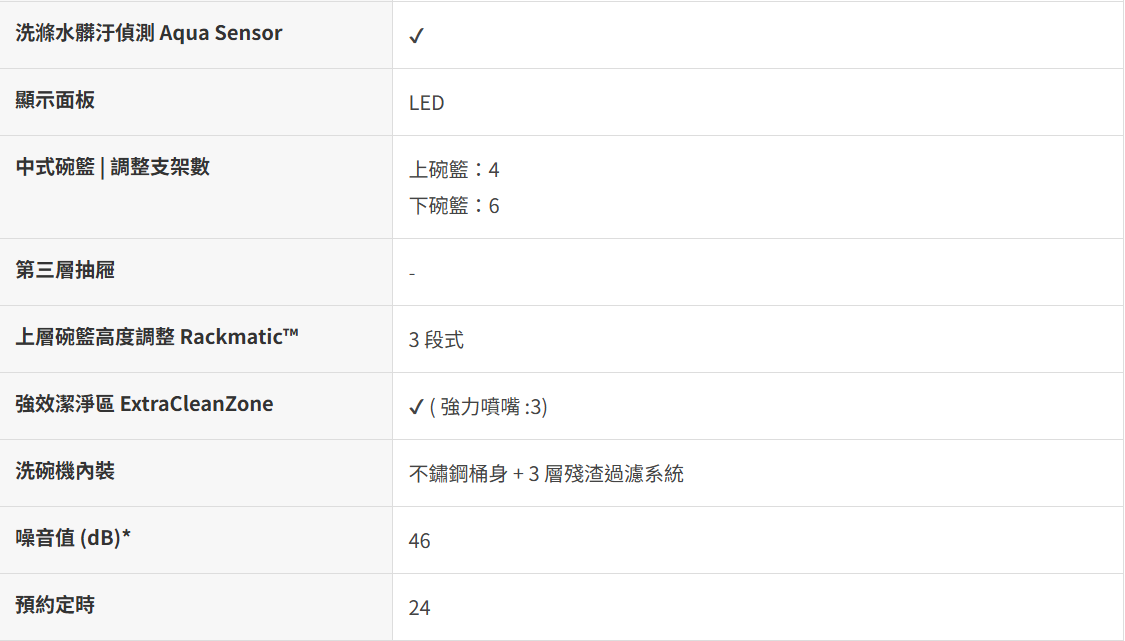Click the 預約定時 row label
1125x641 pixels.
(55, 605)
